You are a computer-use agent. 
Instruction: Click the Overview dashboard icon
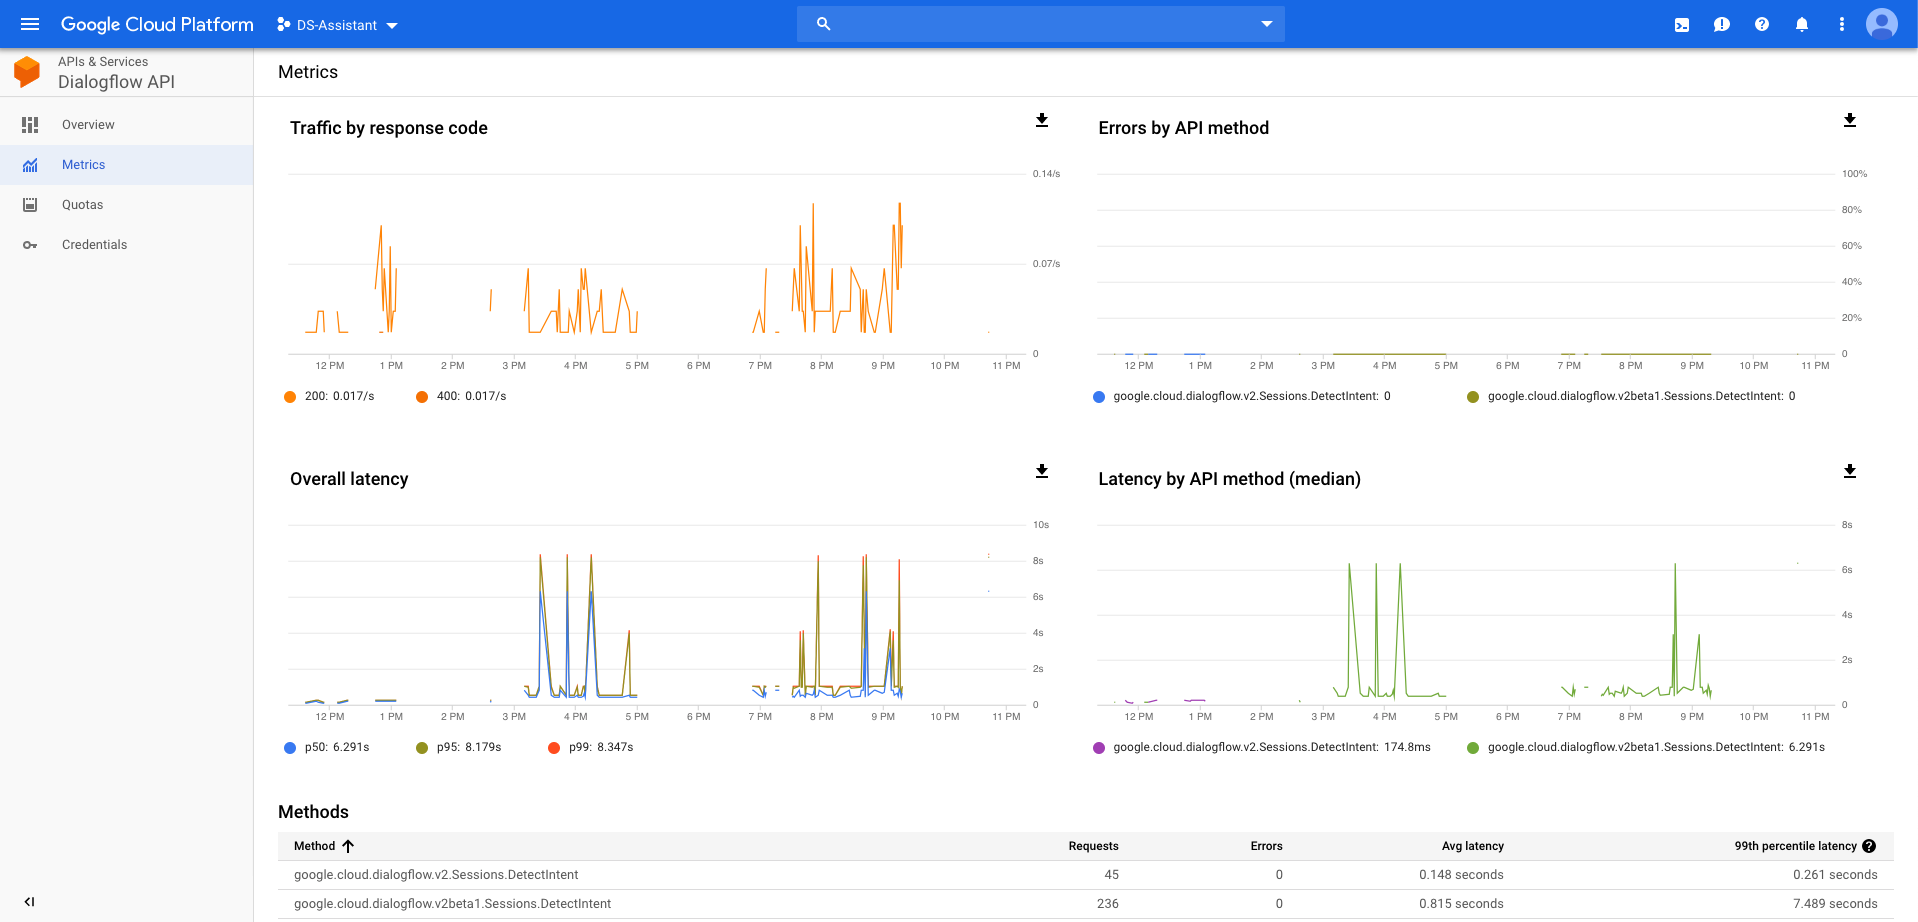click(x=30, y=125)
